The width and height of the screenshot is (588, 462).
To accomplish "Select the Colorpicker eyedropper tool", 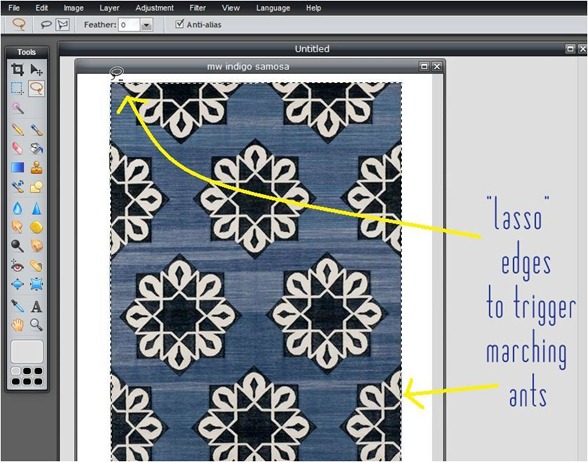I will (17, 306).
